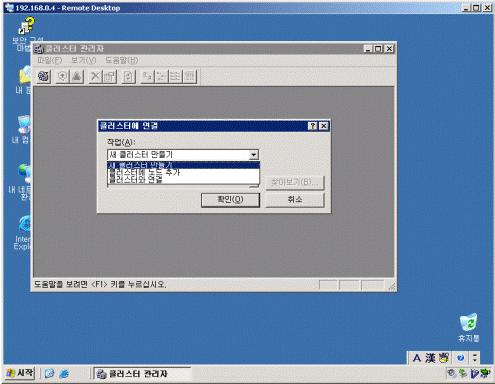Open the 도움말(H) menu

[x=121, y=60]
